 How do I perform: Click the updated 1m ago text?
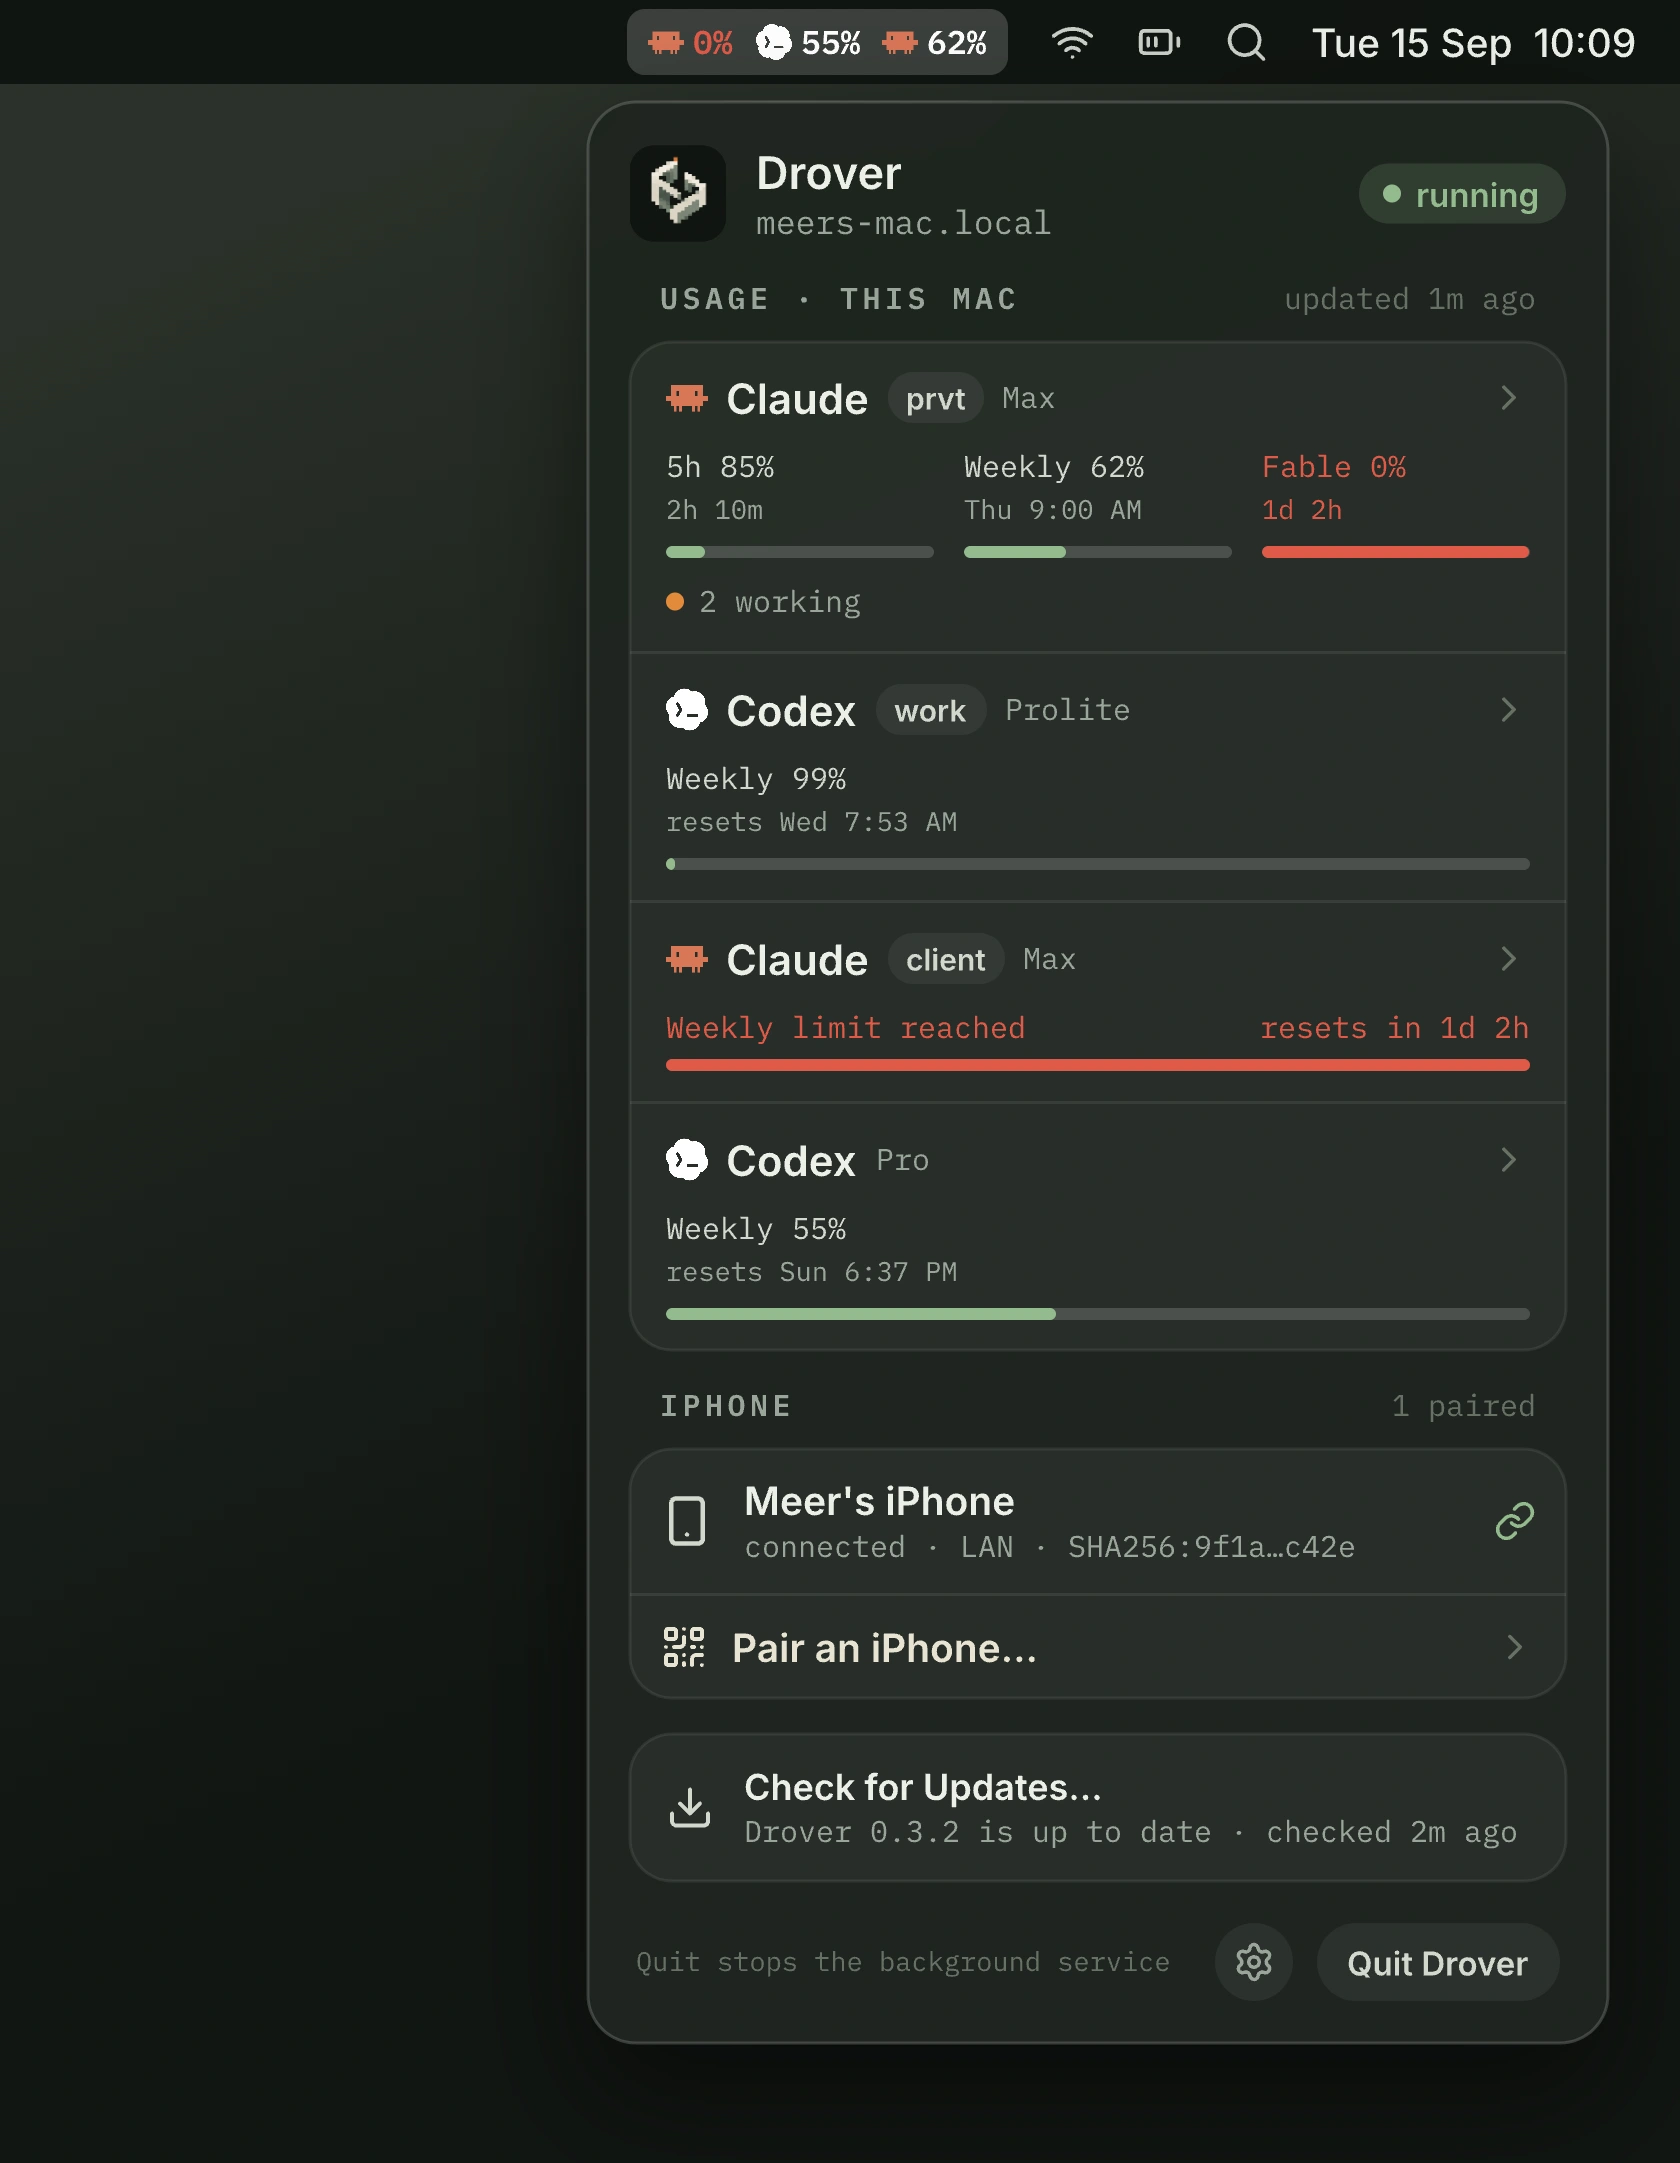[x=1409, y=299]
